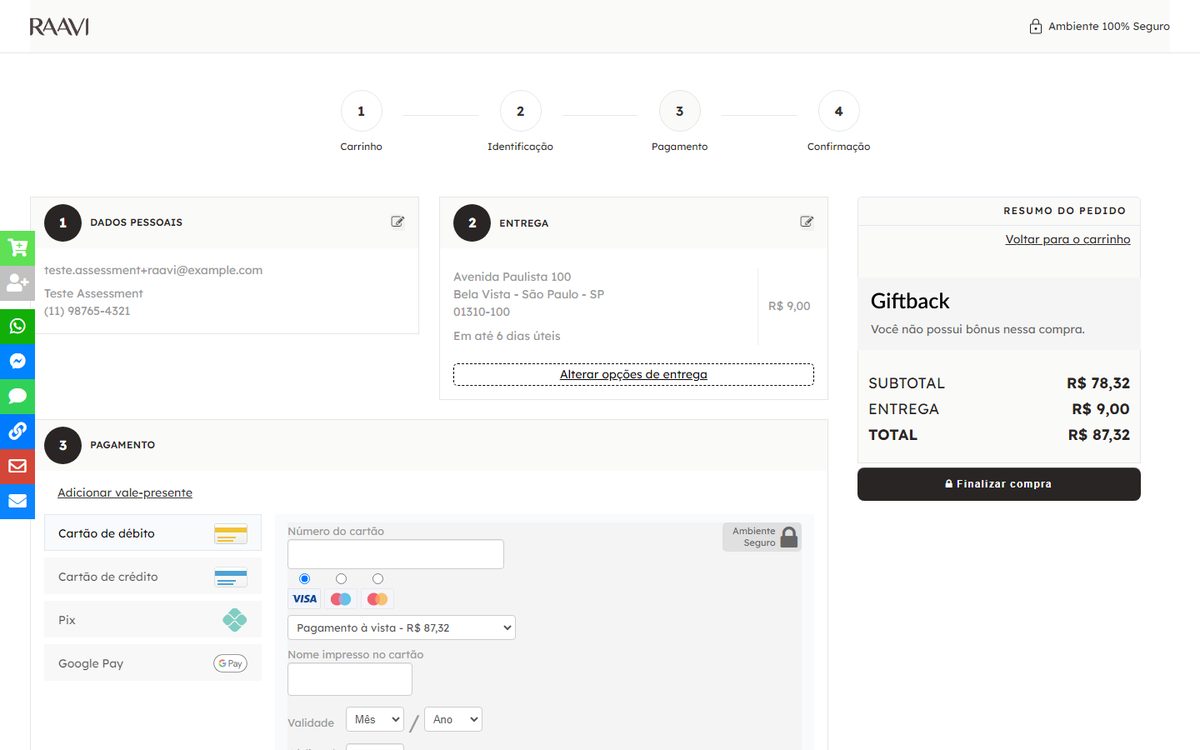Click the gray add-user sidebar icon
The height and width of the screenshot is (750, 1200).
point(17,283)
